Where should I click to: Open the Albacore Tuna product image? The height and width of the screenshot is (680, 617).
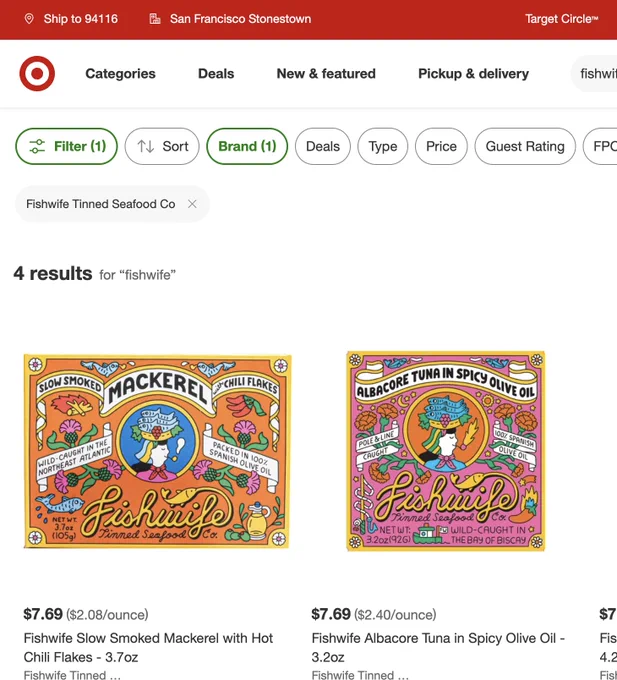pyautogui.click(x=446, y=451)
